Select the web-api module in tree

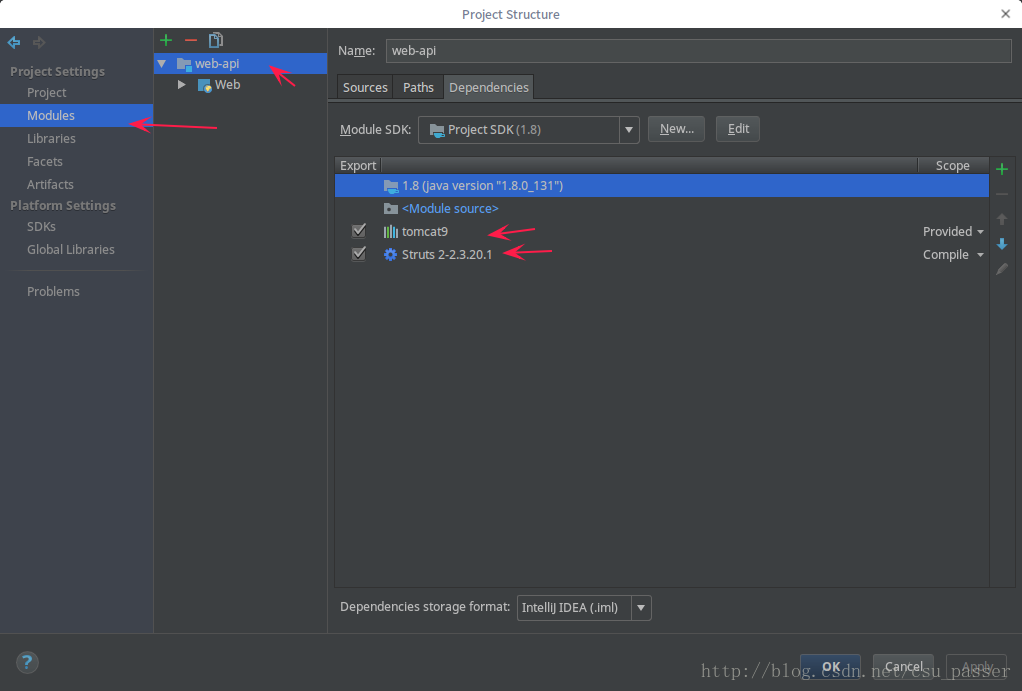pyautogui.click(x=241, y=64)
